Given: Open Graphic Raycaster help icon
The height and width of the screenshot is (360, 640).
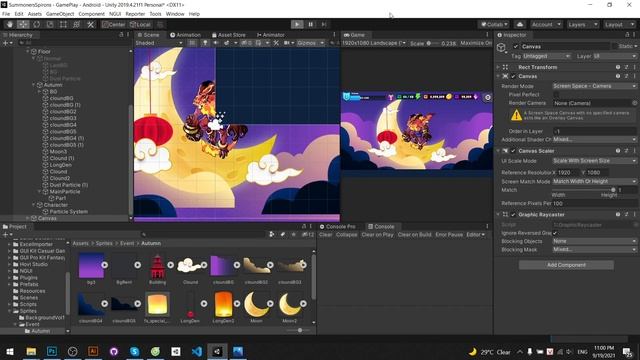Looking at the screenshot, I should (x=618, y=215).
